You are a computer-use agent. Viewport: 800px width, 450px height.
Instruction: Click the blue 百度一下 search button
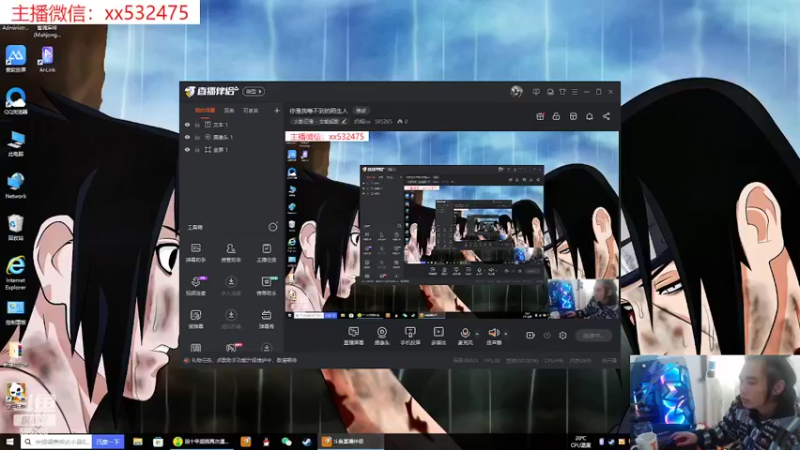(108, 442)
